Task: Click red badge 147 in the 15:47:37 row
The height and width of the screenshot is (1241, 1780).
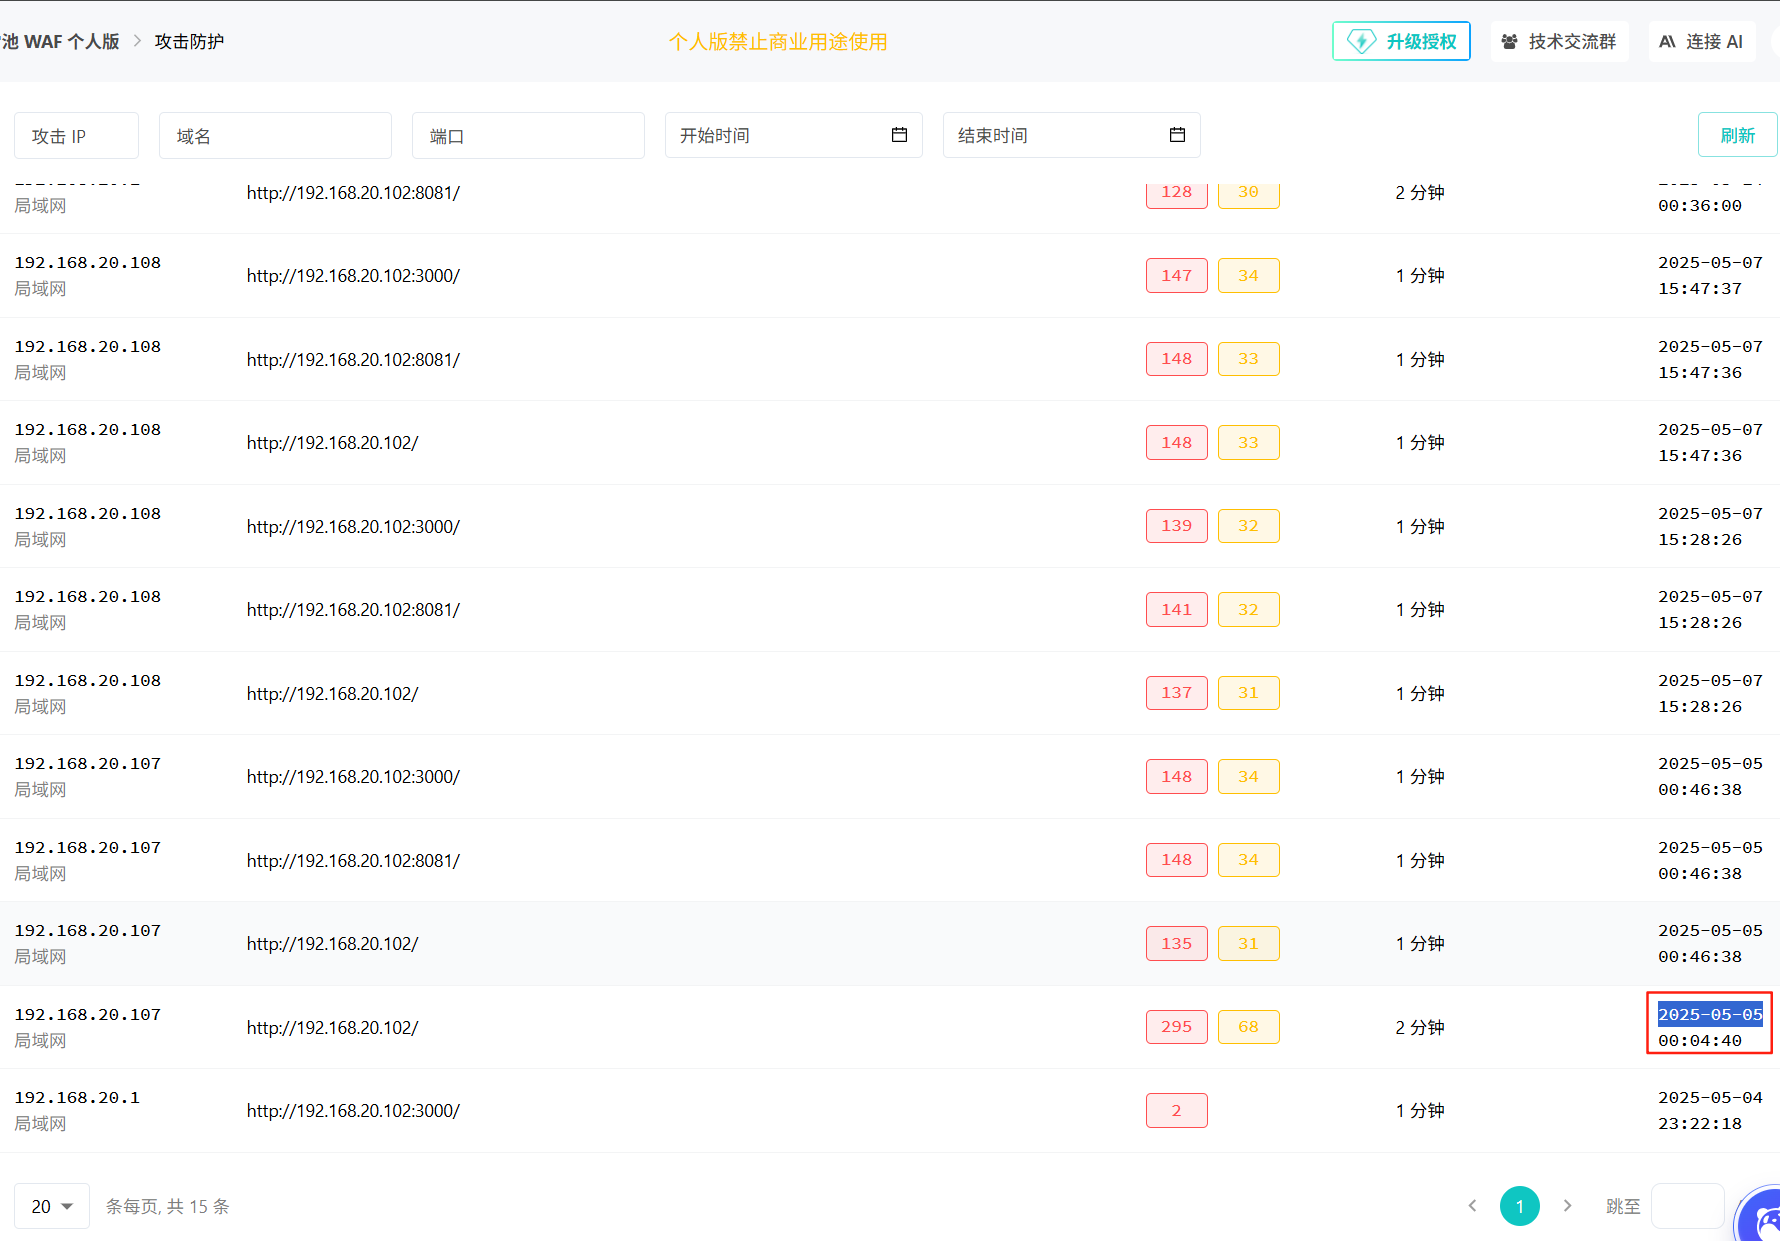Action: [x=1177, y=275]
